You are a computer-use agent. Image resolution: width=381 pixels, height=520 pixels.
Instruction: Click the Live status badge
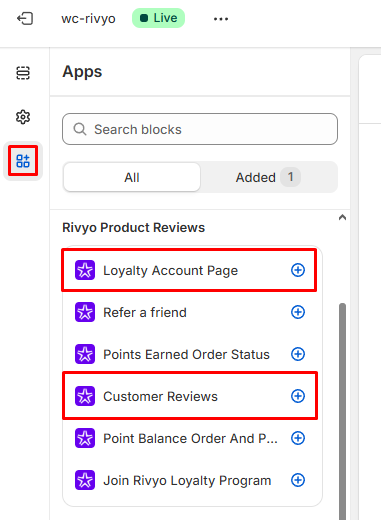point(159,18)
